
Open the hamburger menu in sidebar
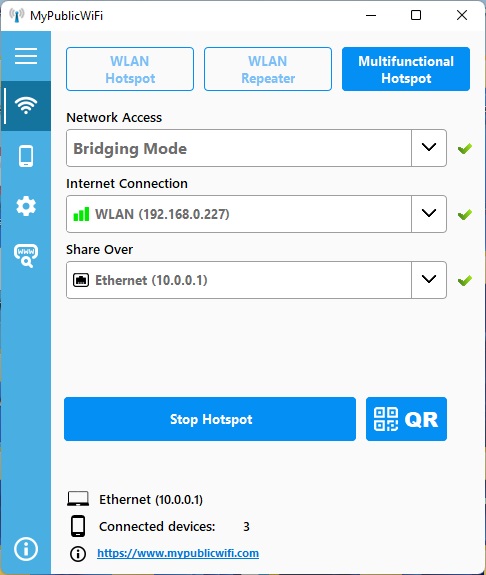click(x=26, y=56)
